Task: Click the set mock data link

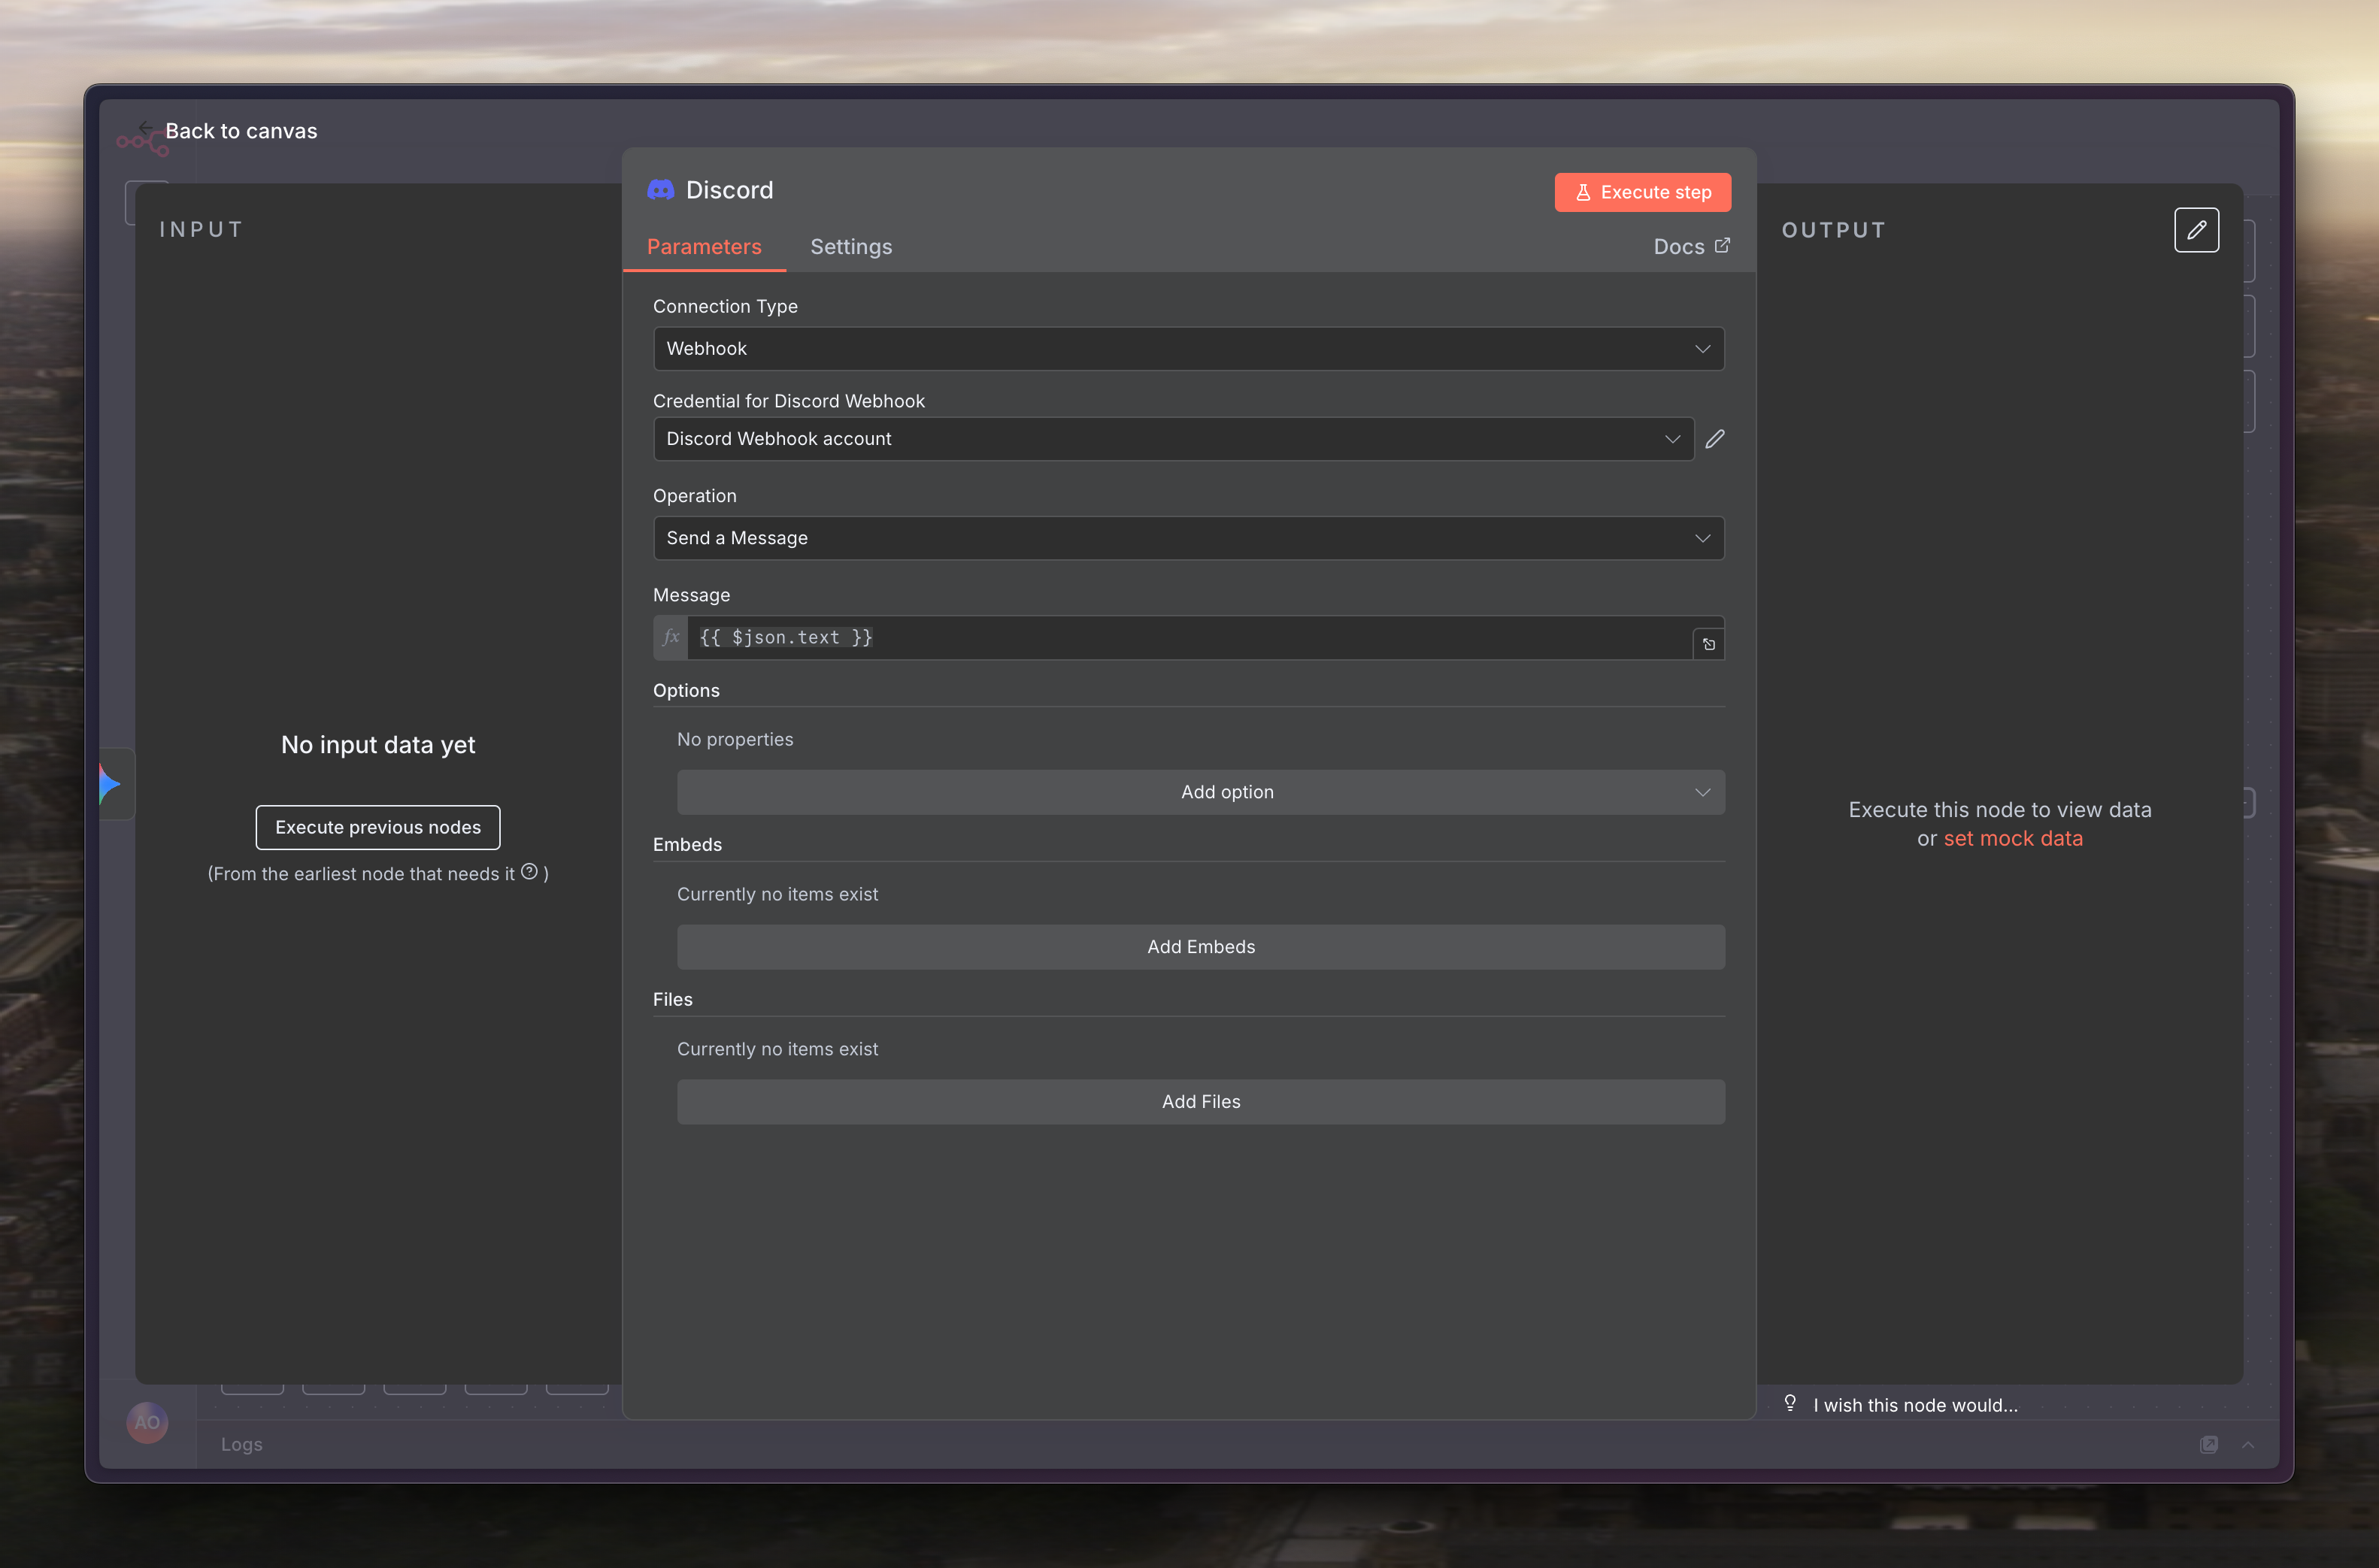Action: (2012, 838)
